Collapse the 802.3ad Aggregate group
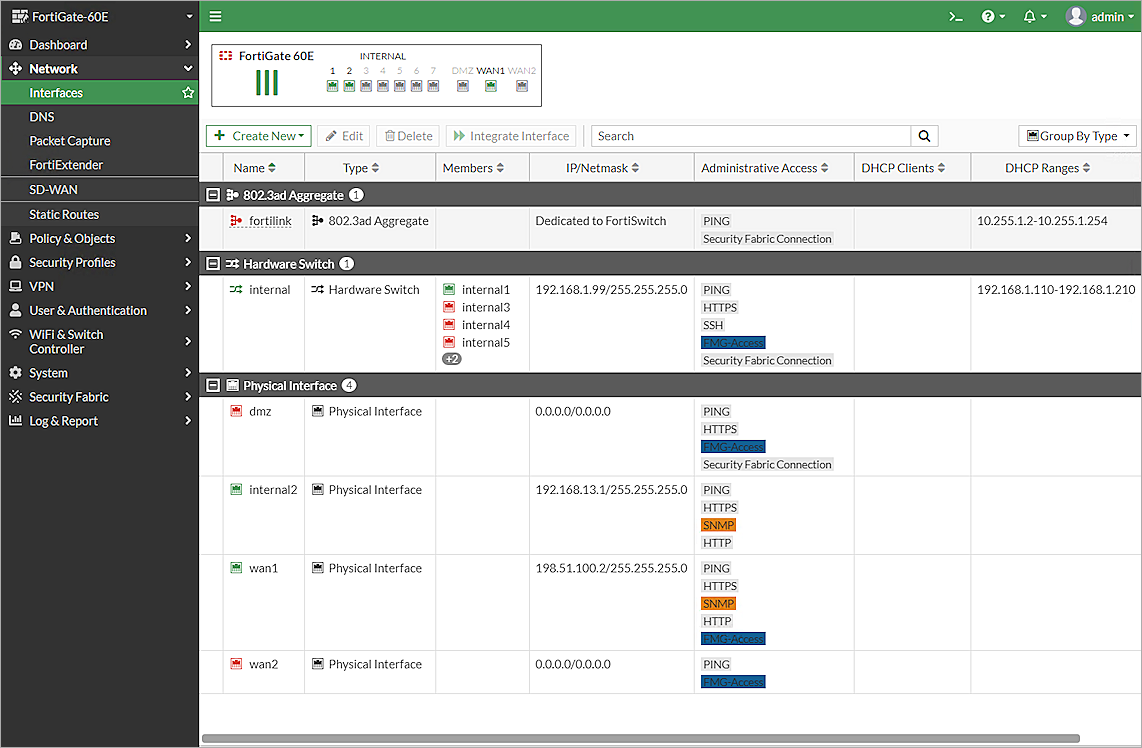Viewport: 1142px width, 748px height. click(213, 195)
